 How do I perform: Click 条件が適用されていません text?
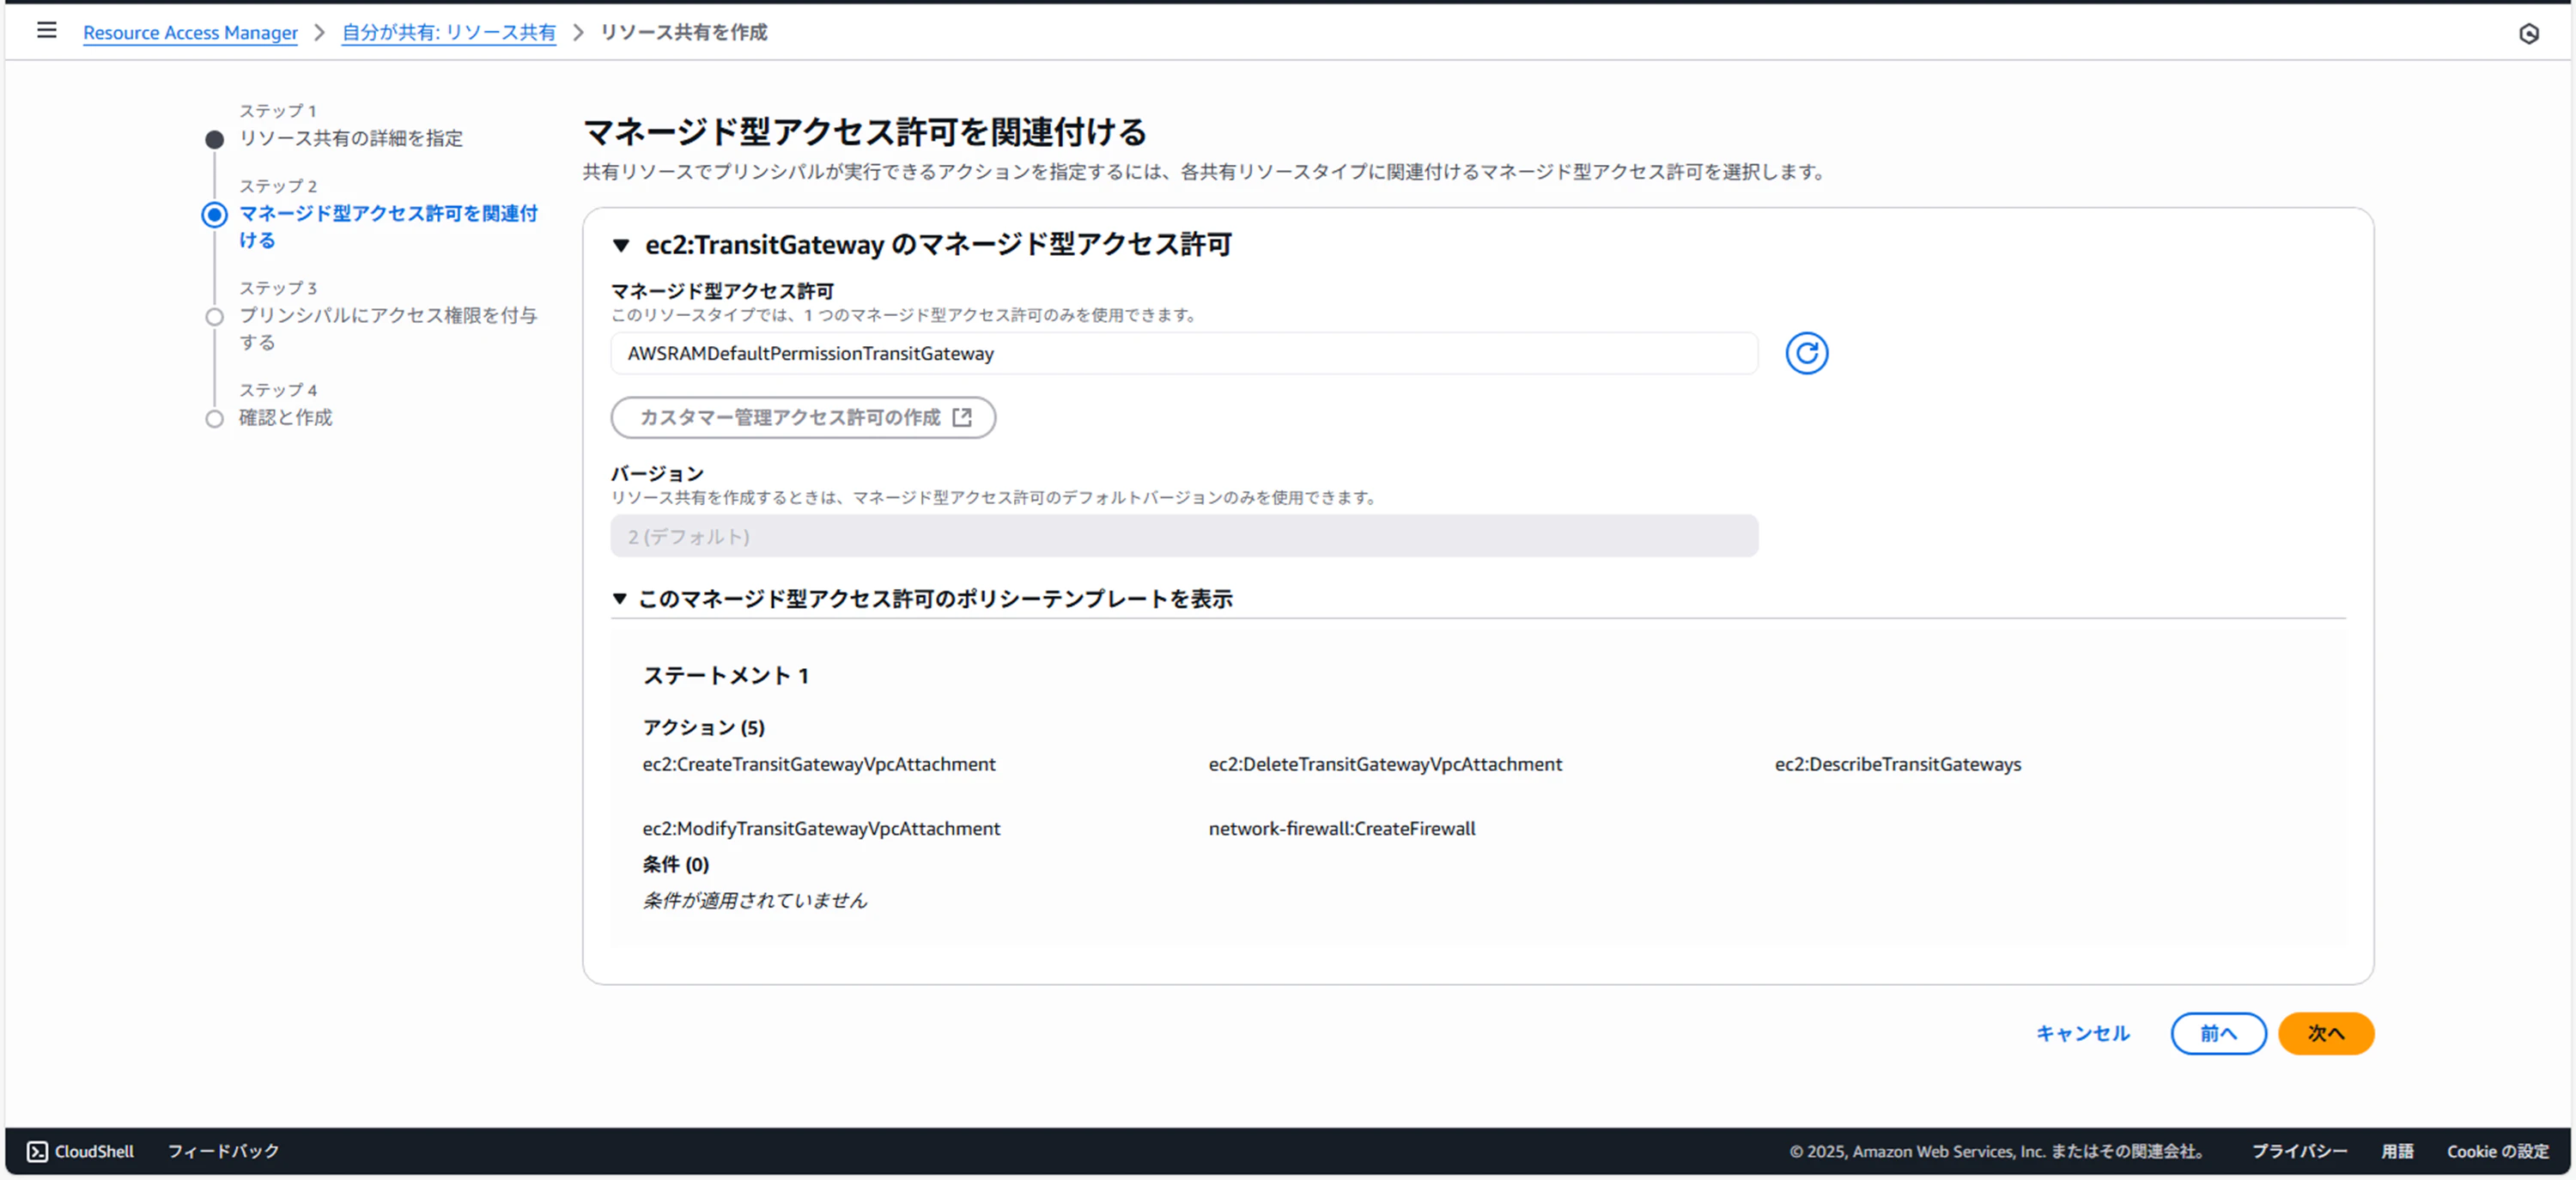tap(755, 900)
